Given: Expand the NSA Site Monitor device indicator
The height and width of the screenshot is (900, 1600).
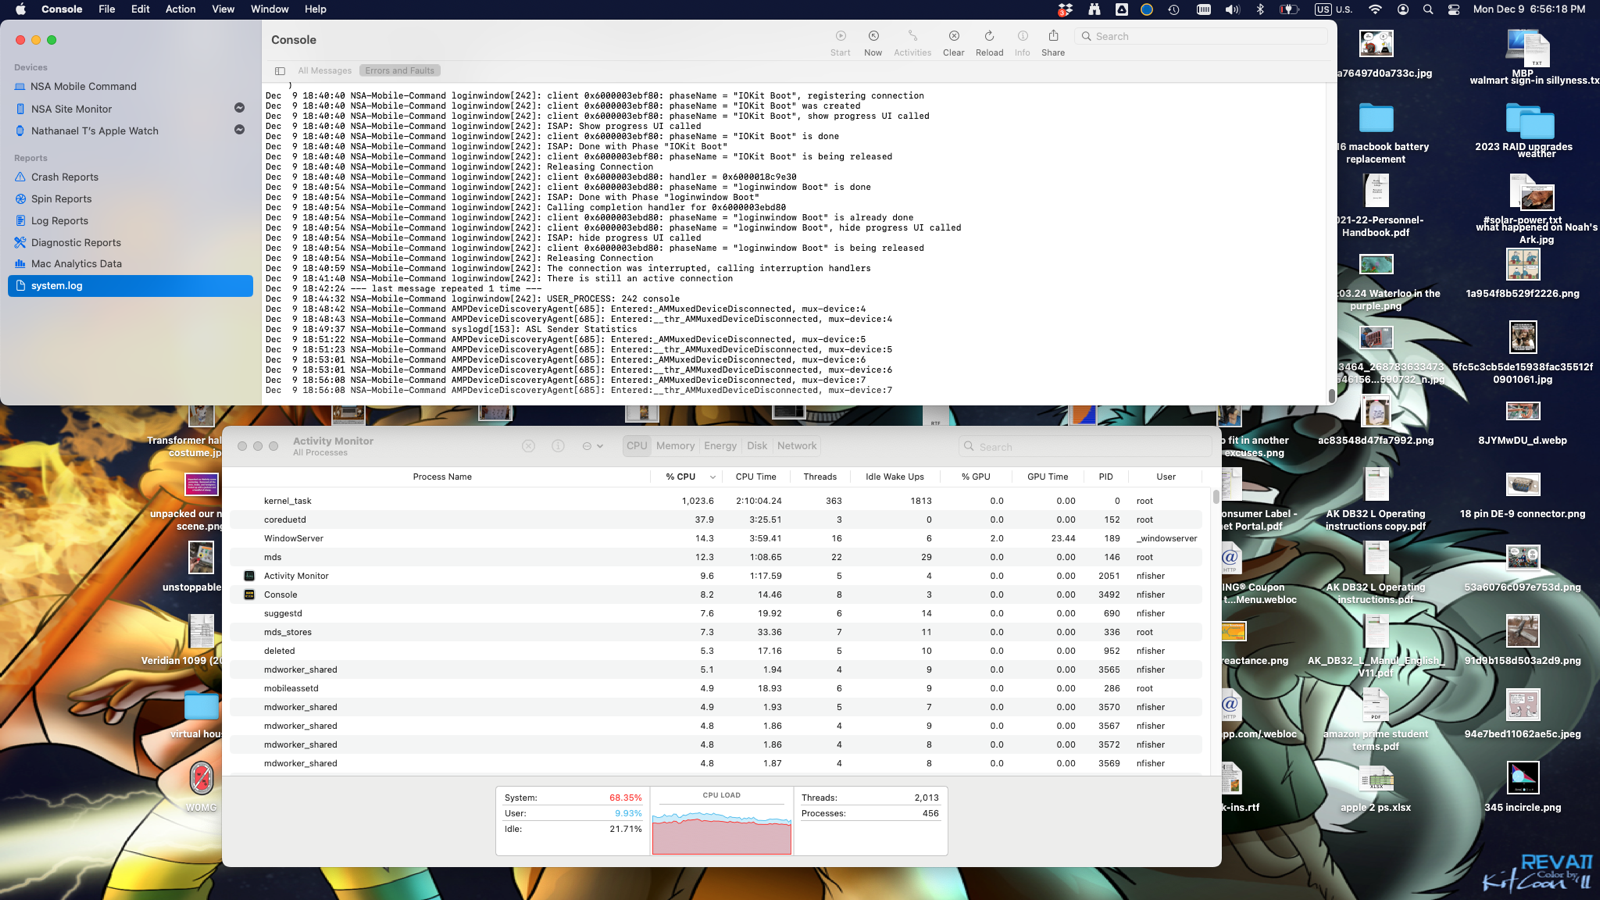Looking at the screenshot, I should coord(239,108).
